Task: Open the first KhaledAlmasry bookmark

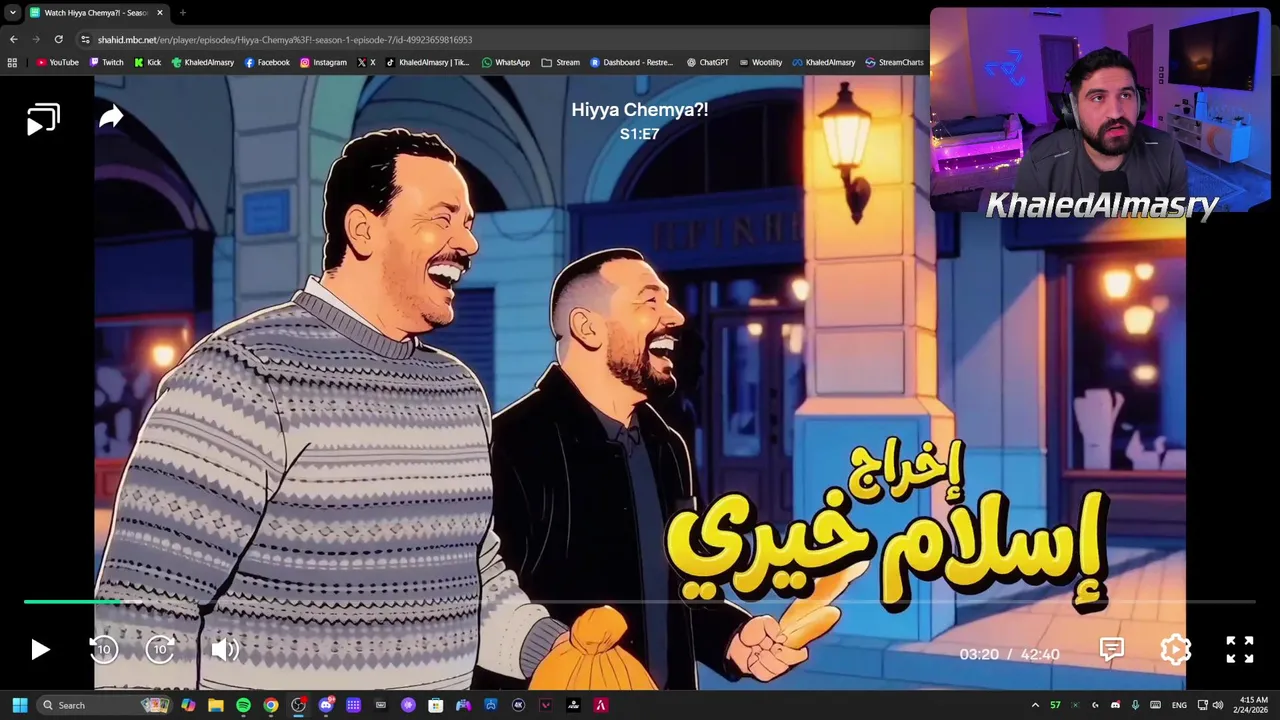Action: point(202,62)
